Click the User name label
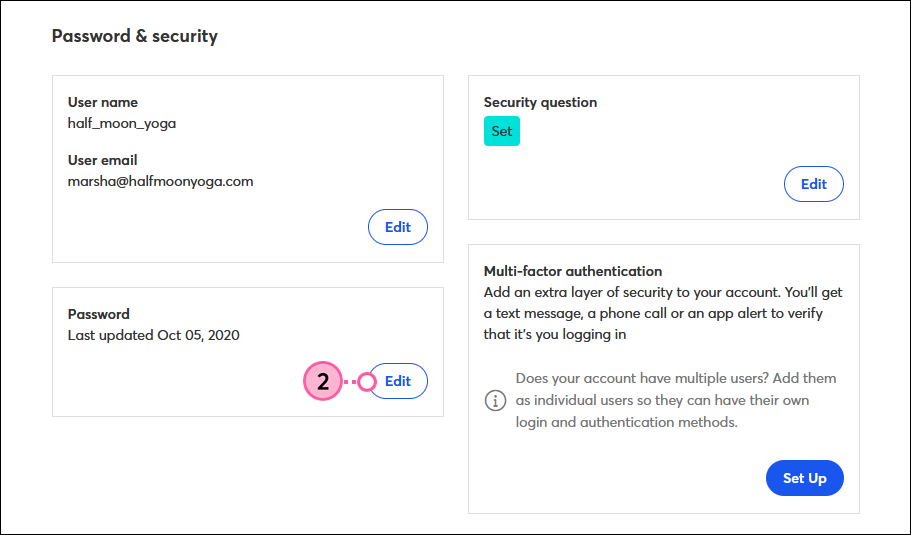 pyautogui.click(x=103, y=102)
